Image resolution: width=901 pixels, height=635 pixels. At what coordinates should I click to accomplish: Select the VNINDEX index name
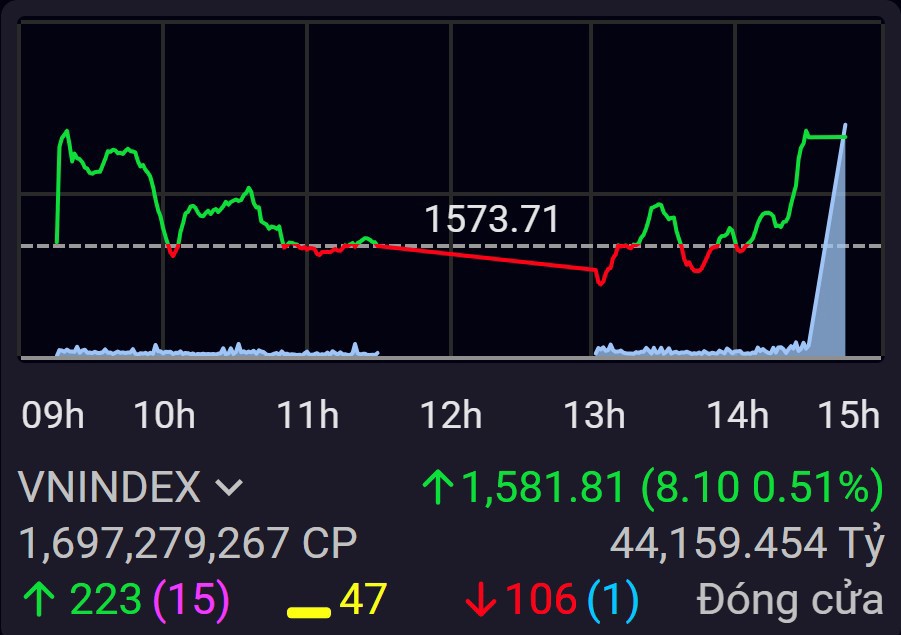point(110,487)
